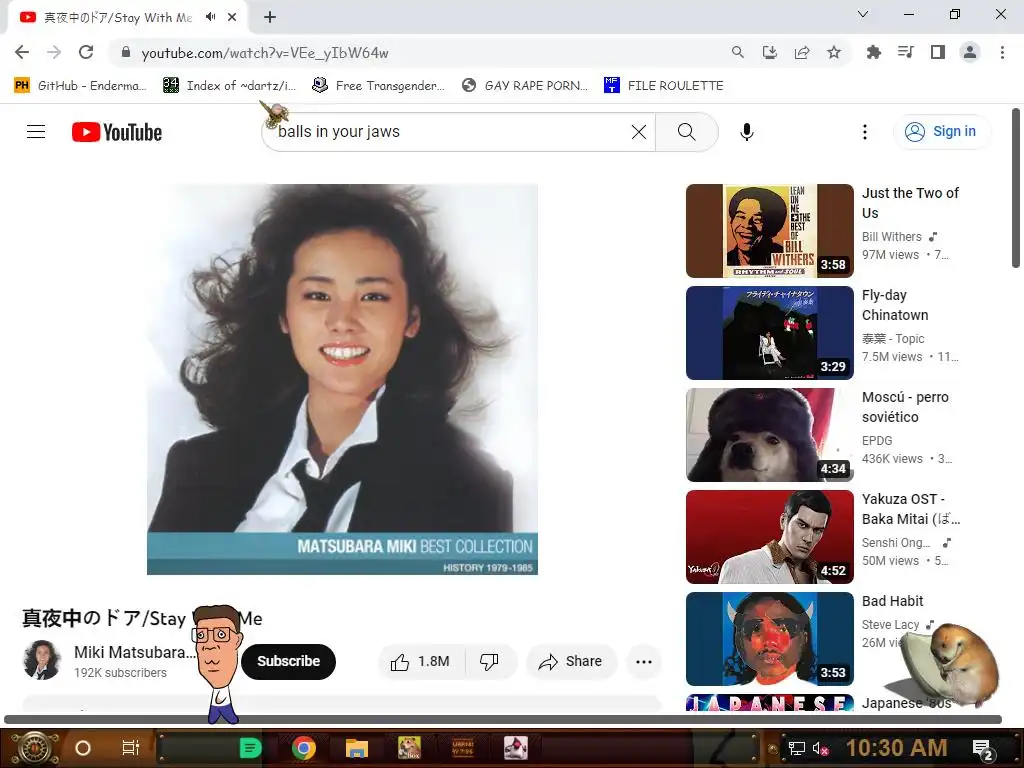Click the page vertical scrollbar thumb
Viewport: 1024px width, 768px height.
1016,188
